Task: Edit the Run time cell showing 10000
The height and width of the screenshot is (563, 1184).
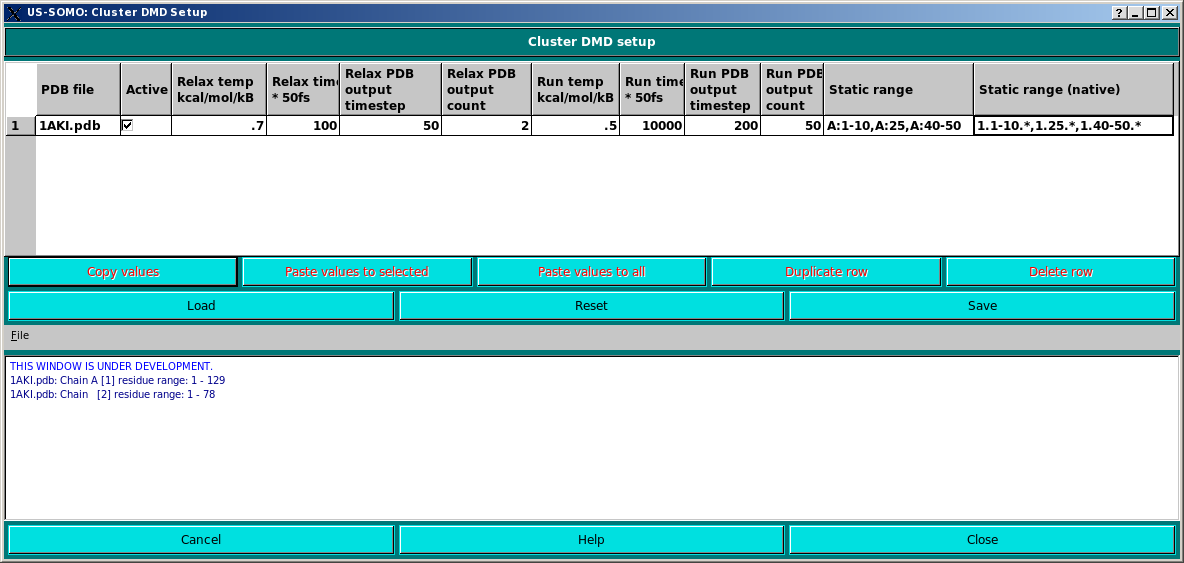Action: (x=652, y=126)
